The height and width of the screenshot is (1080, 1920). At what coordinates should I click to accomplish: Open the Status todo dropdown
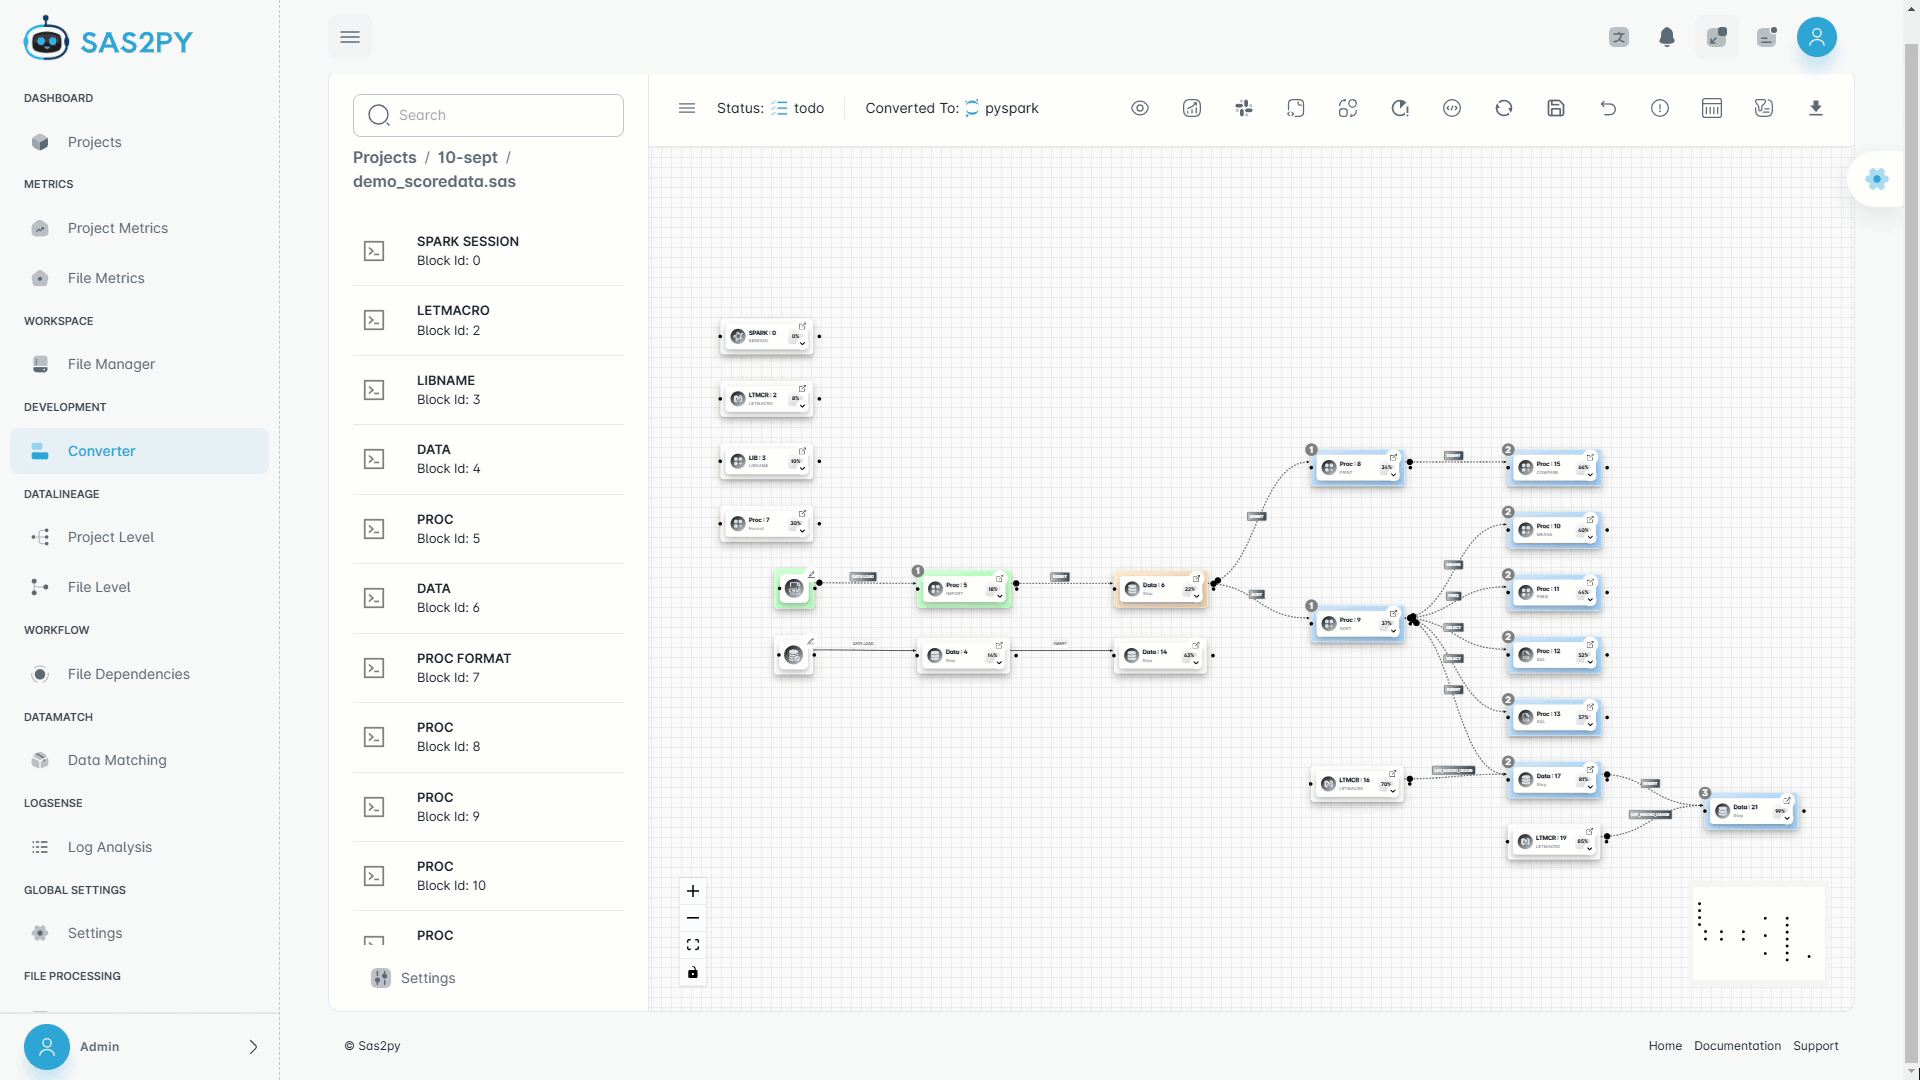(x=798, y=108)
